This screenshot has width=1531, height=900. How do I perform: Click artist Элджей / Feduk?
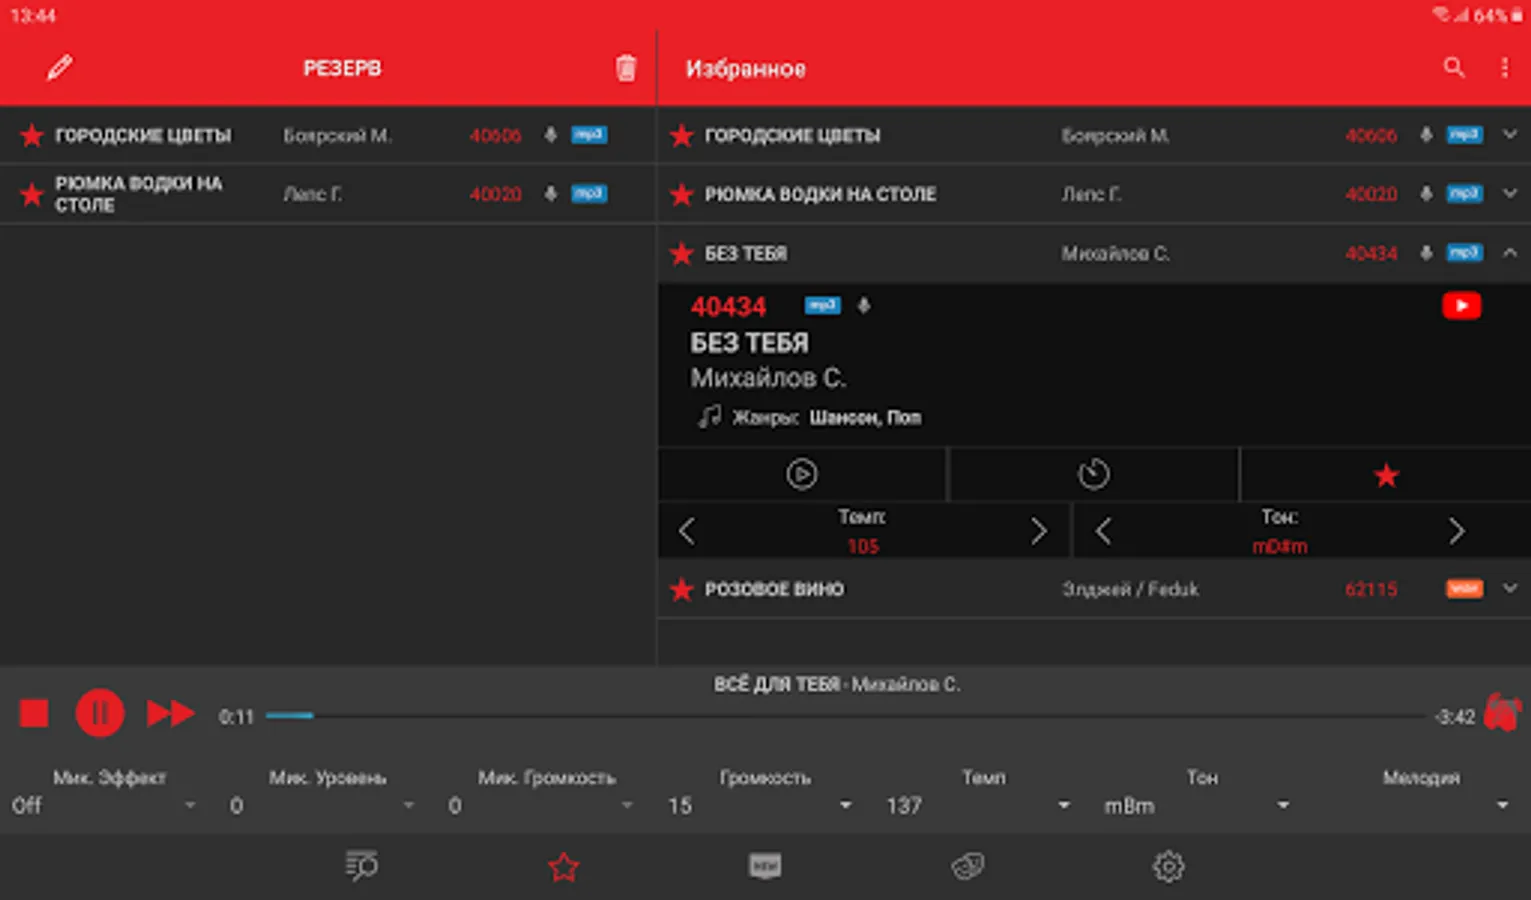point(1130,589)
